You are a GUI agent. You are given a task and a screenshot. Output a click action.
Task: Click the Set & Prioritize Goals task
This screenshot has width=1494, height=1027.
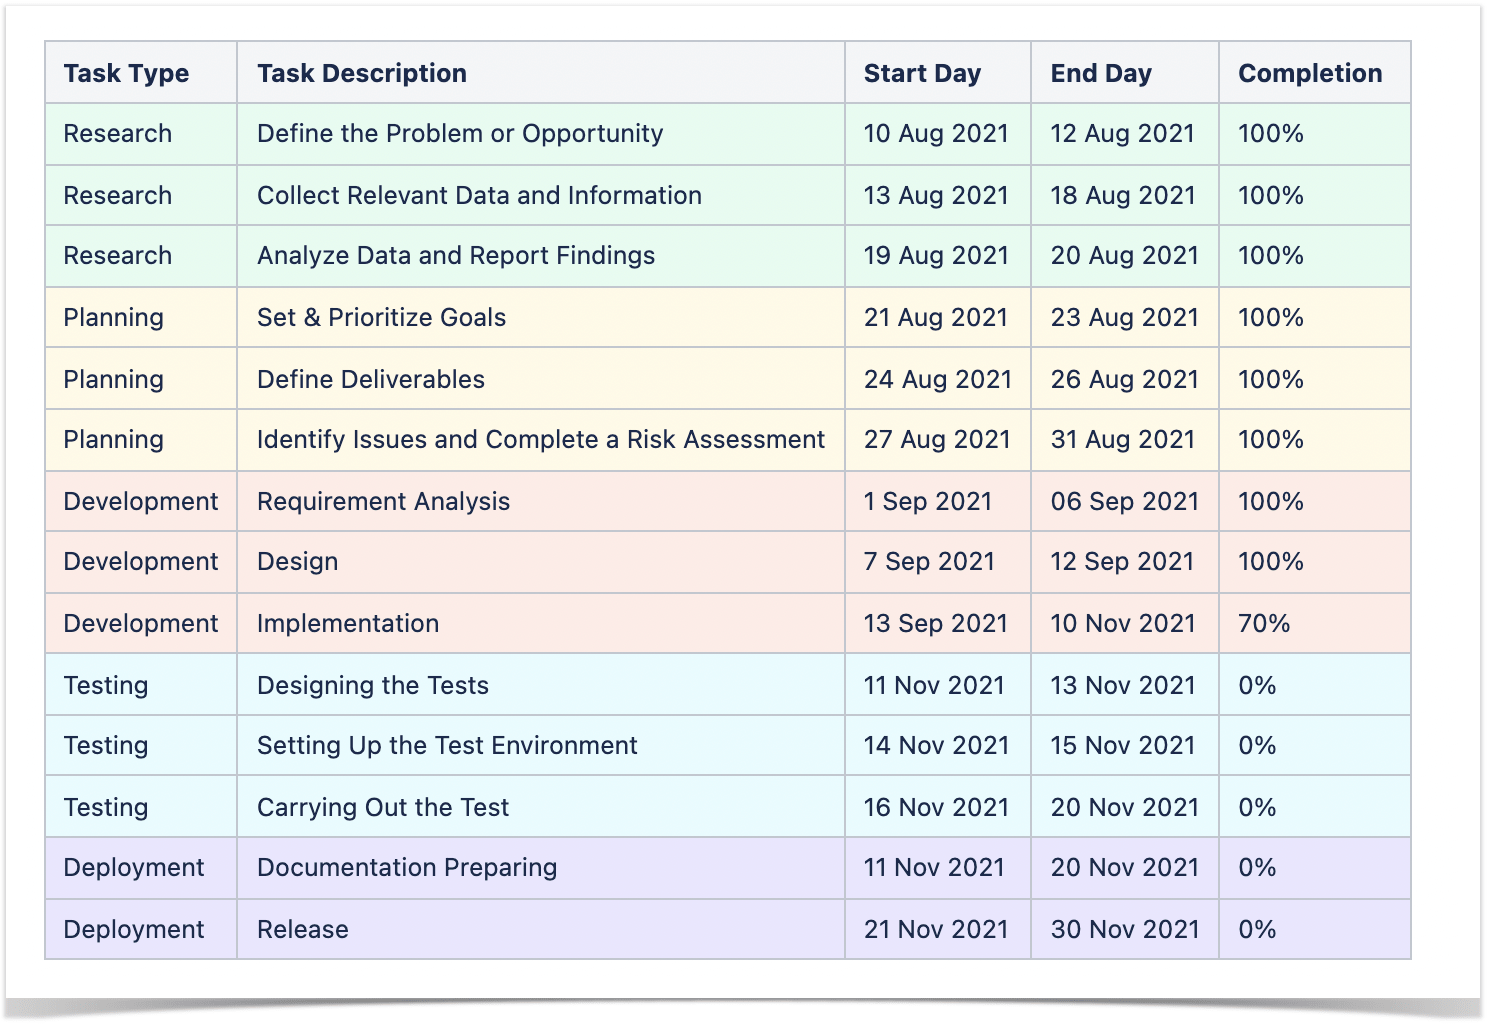380,317
